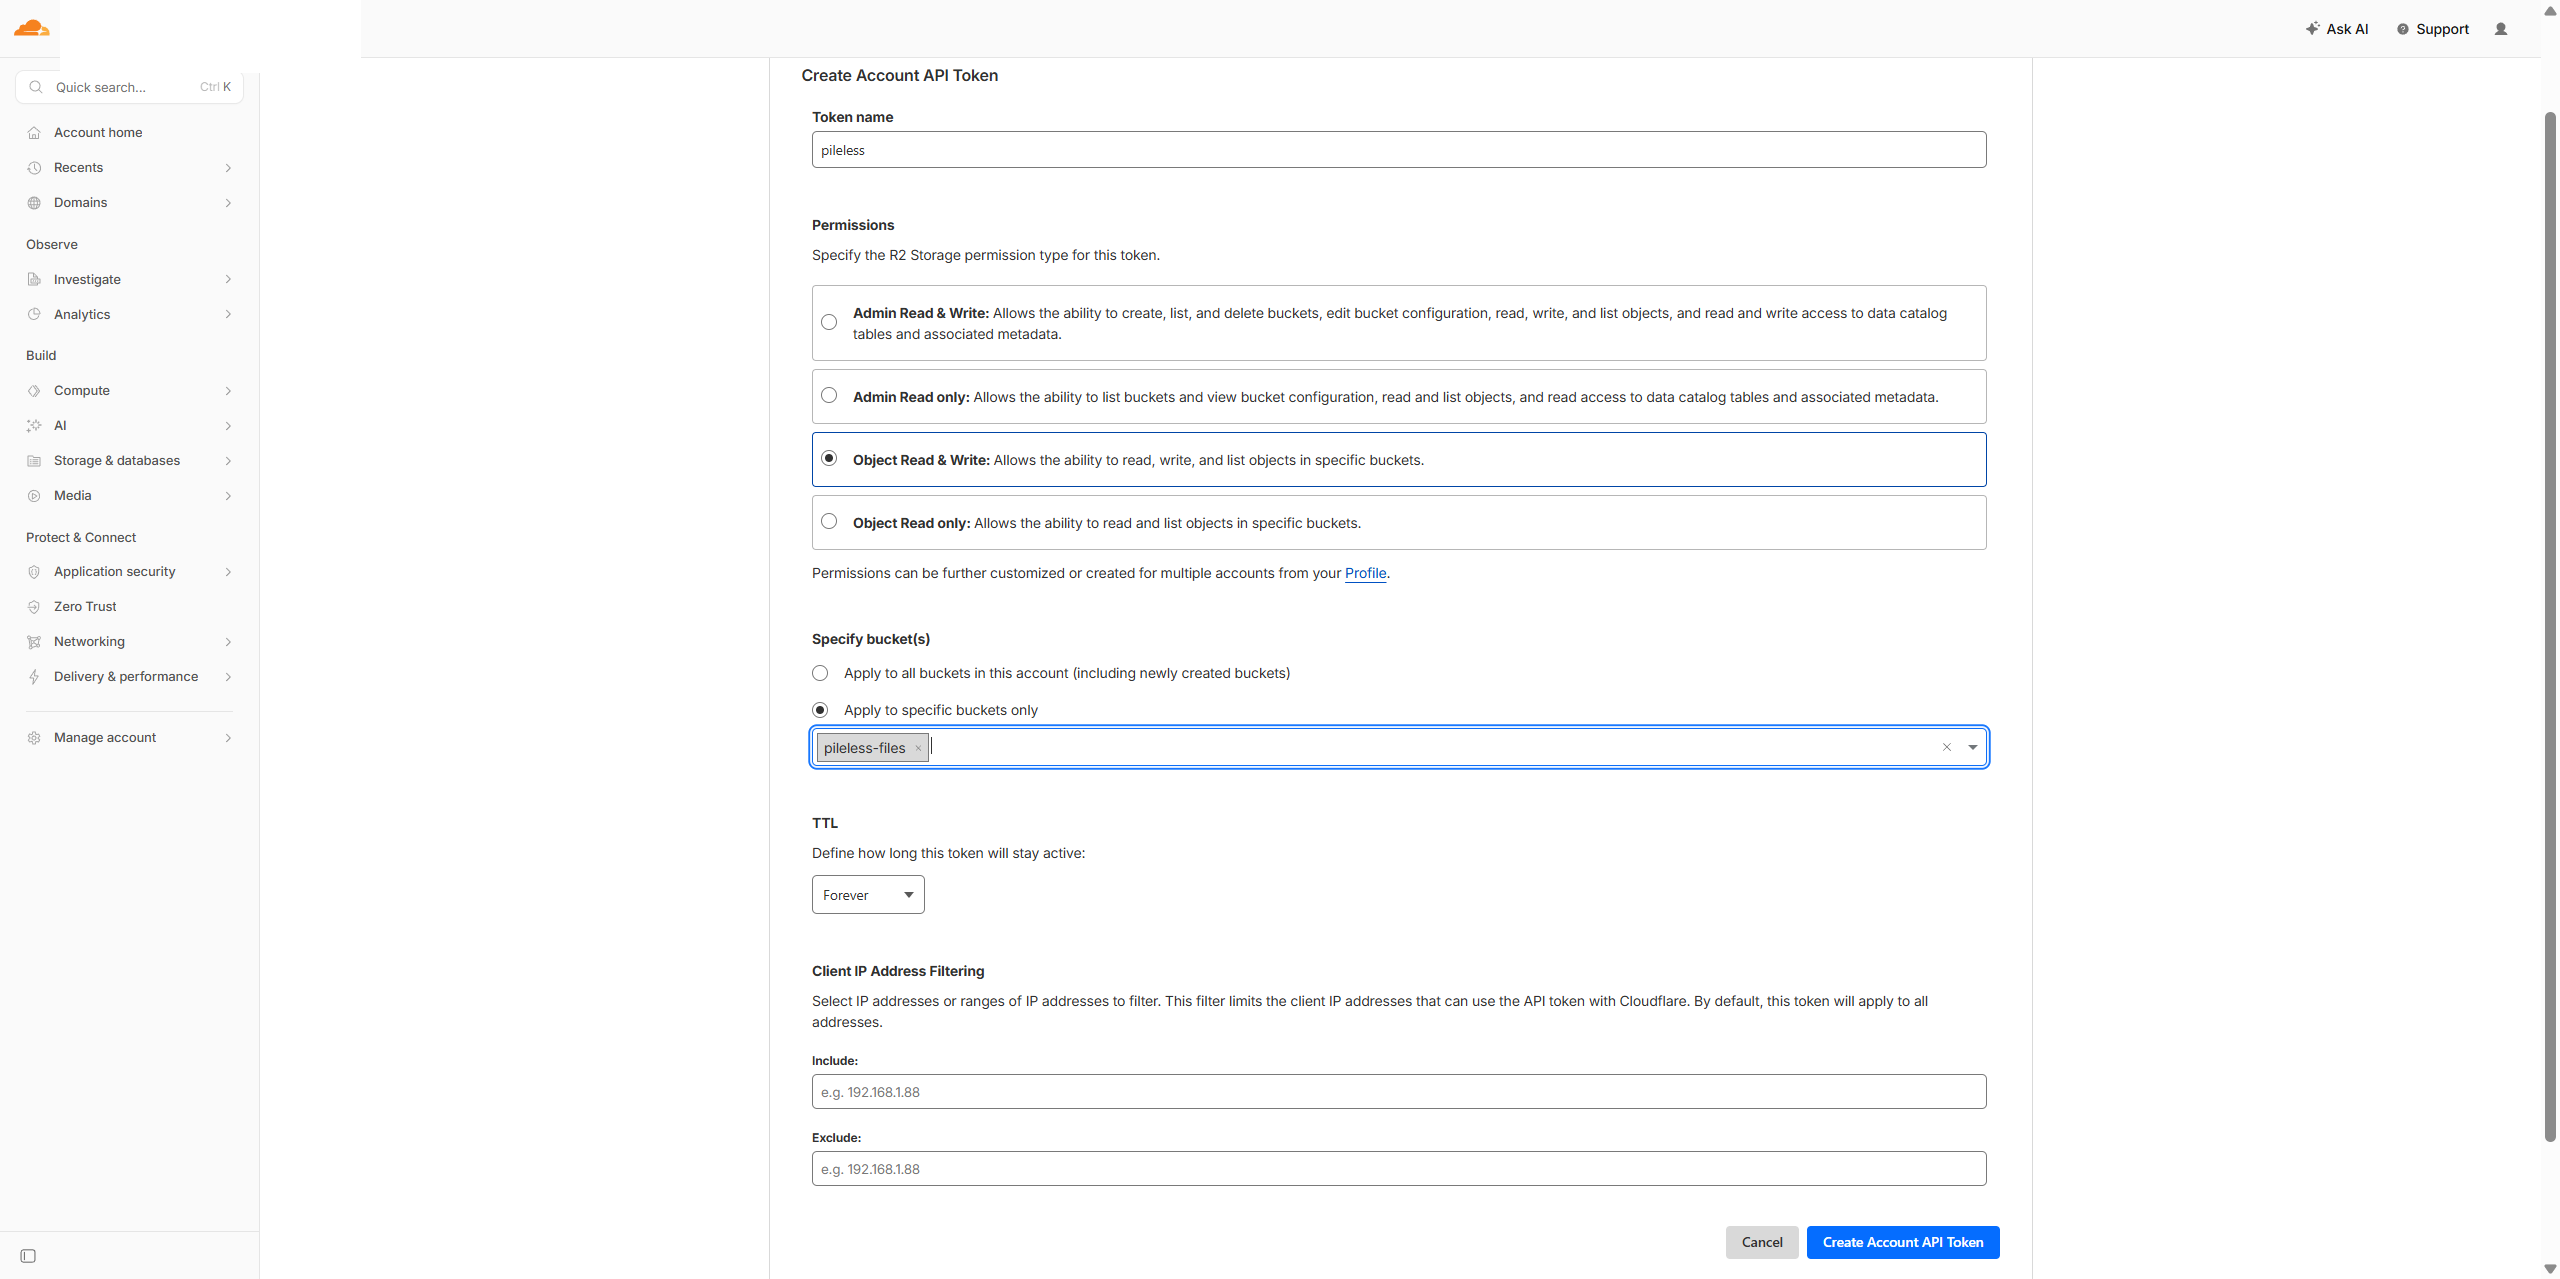Open the bucket selector dropdown arrow

click(x=1973, y=747)
